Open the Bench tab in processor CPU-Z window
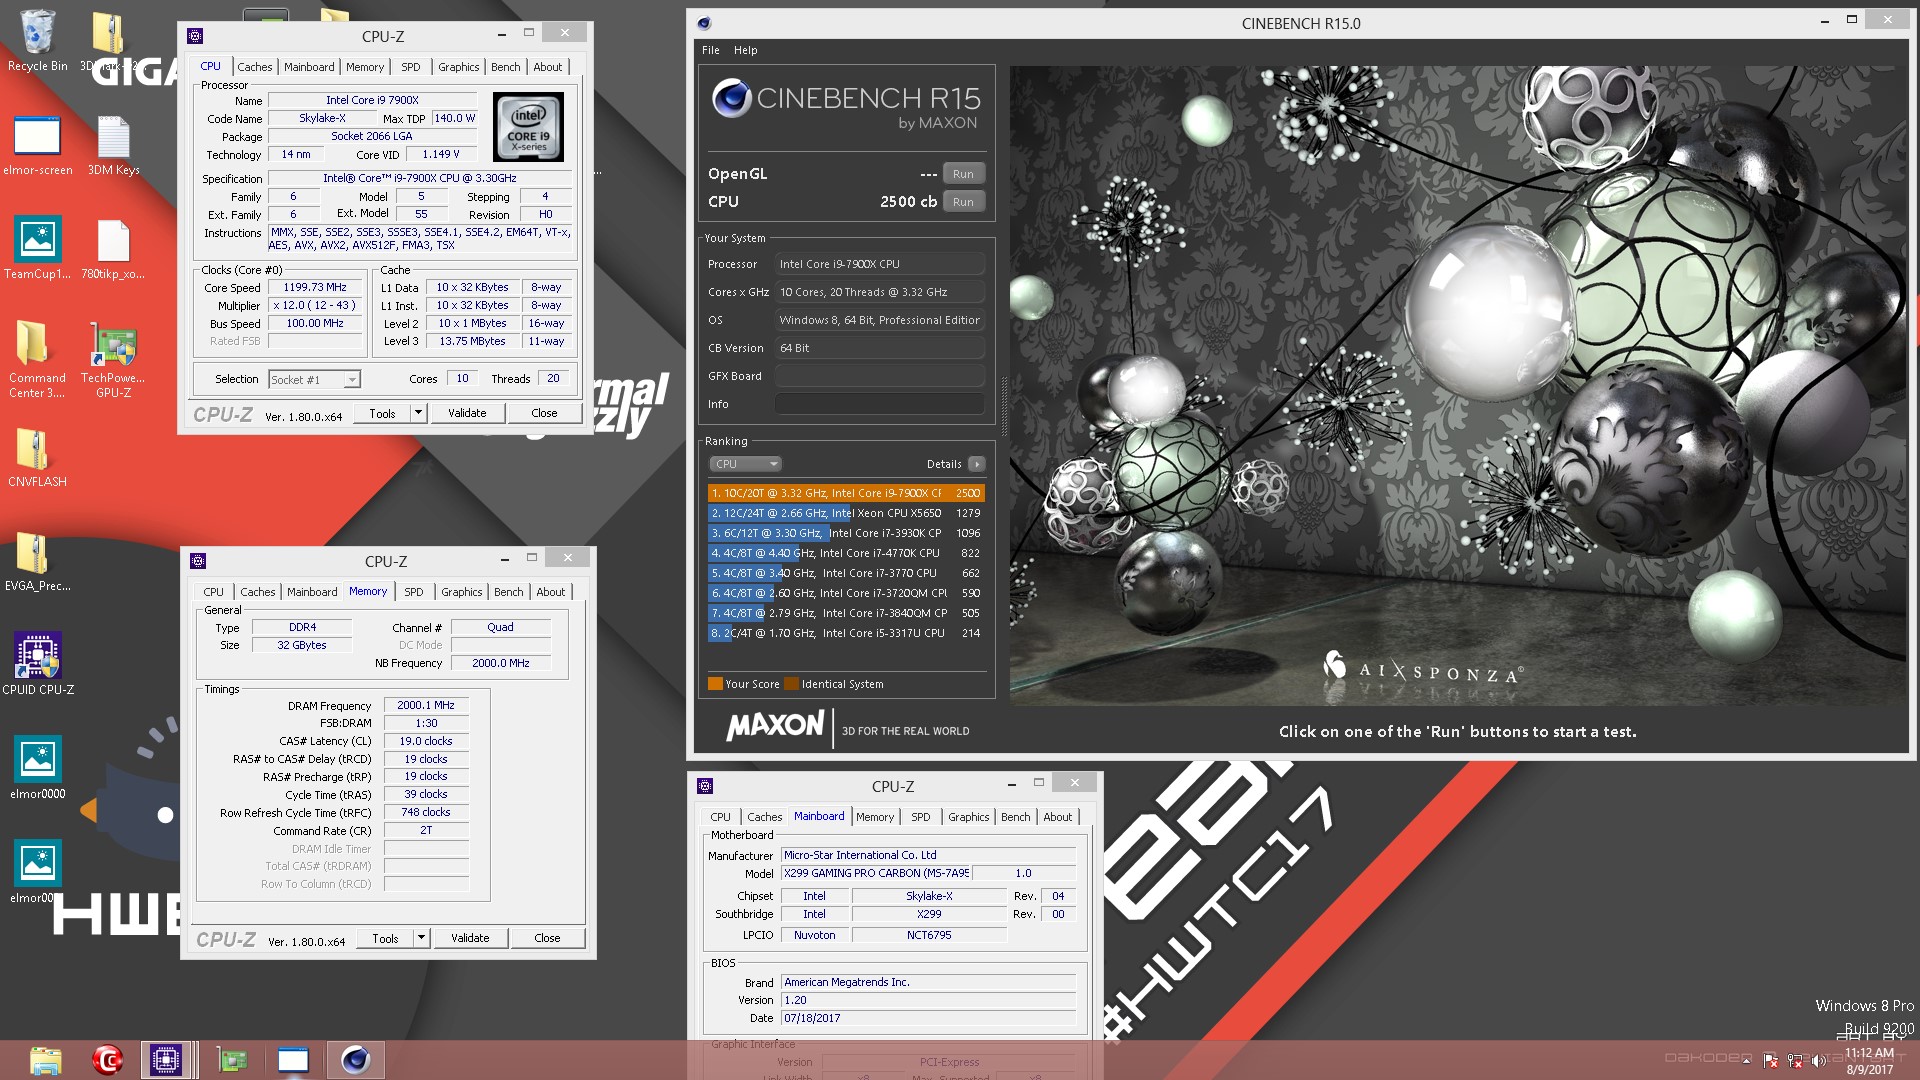The height and width of the screenshot is (1080, 1920). coord(505,67)
